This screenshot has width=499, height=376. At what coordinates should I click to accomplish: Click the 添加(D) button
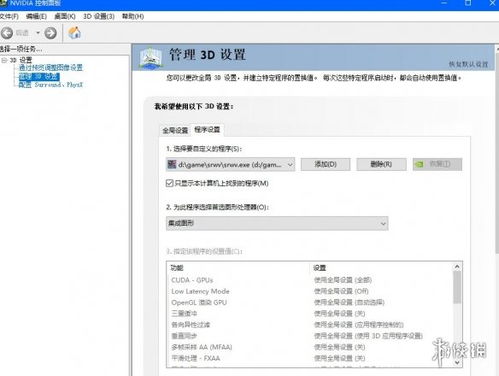[x=326, y=164]
